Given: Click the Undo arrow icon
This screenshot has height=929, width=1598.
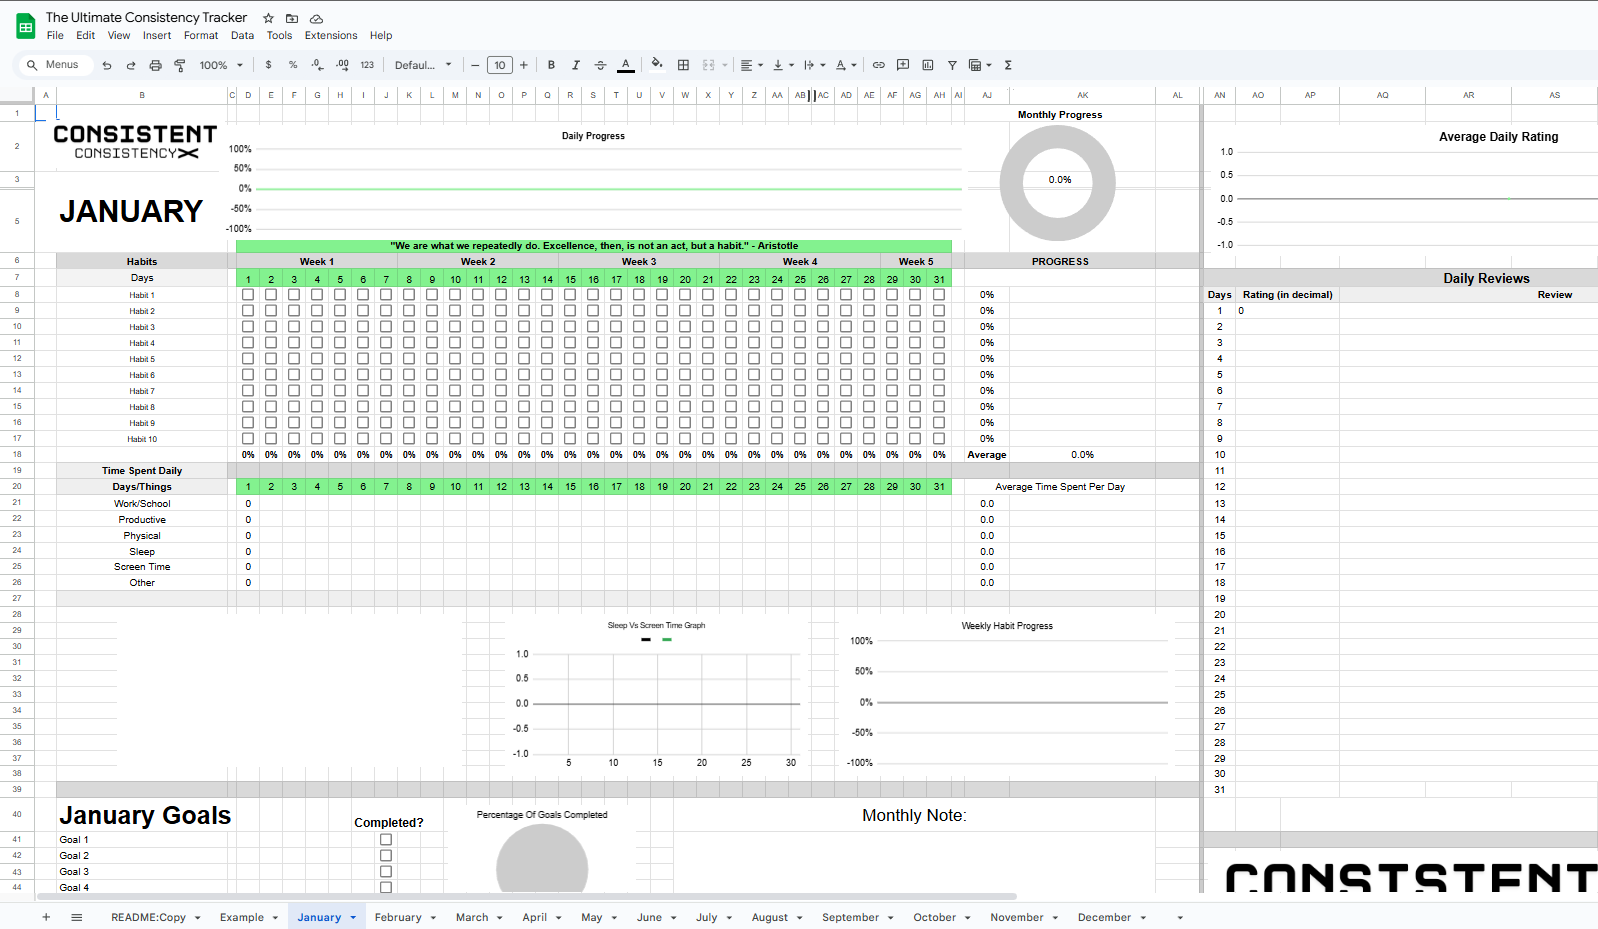Looking at the screenshot, I should (x=107, y=65).
